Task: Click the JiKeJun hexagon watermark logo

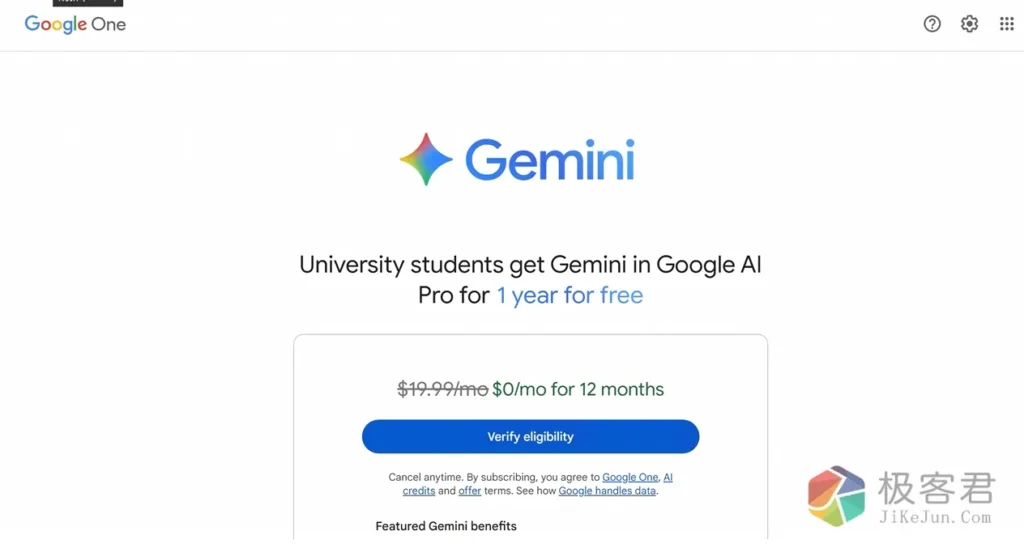Action: click(x=836, y=497)
